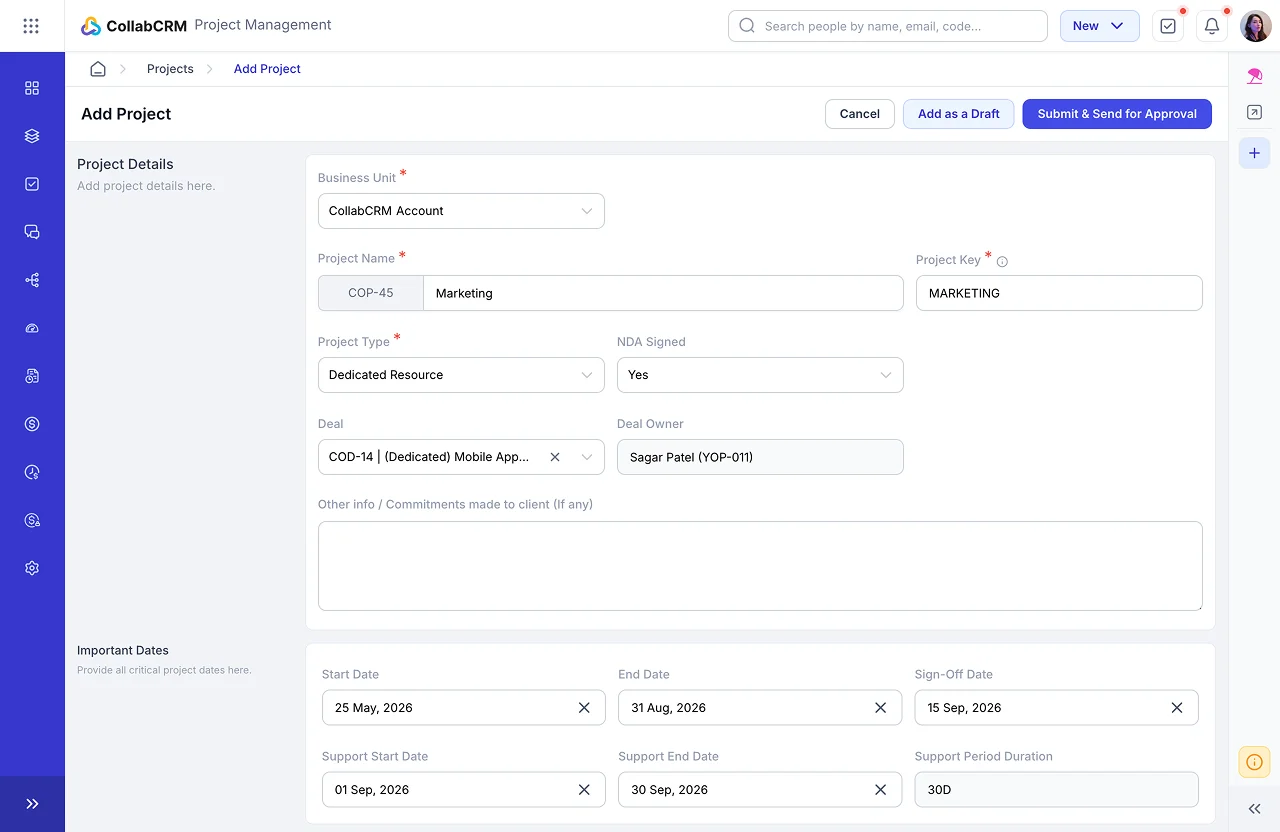Click the external link arrow icon in right panel

[1254, 113]
